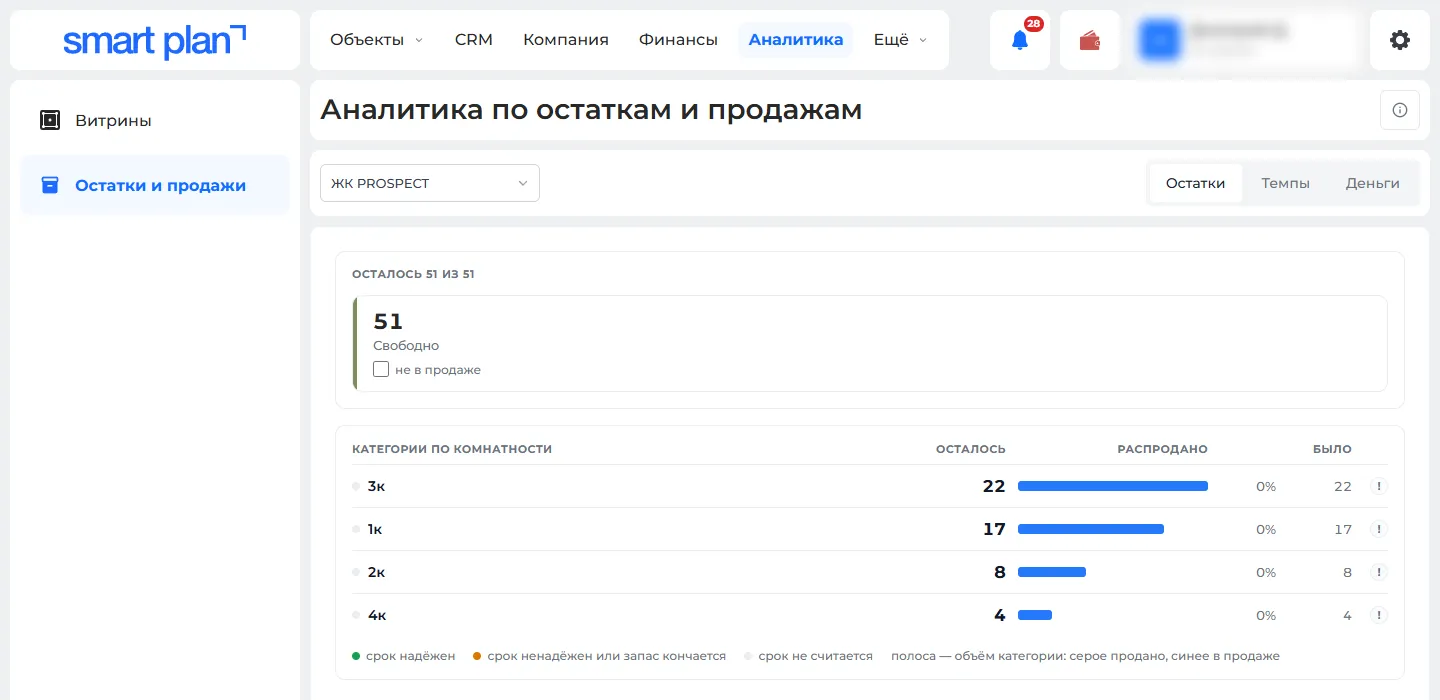
Task: Open the red wallet icon
Action: click(1090, 40)
